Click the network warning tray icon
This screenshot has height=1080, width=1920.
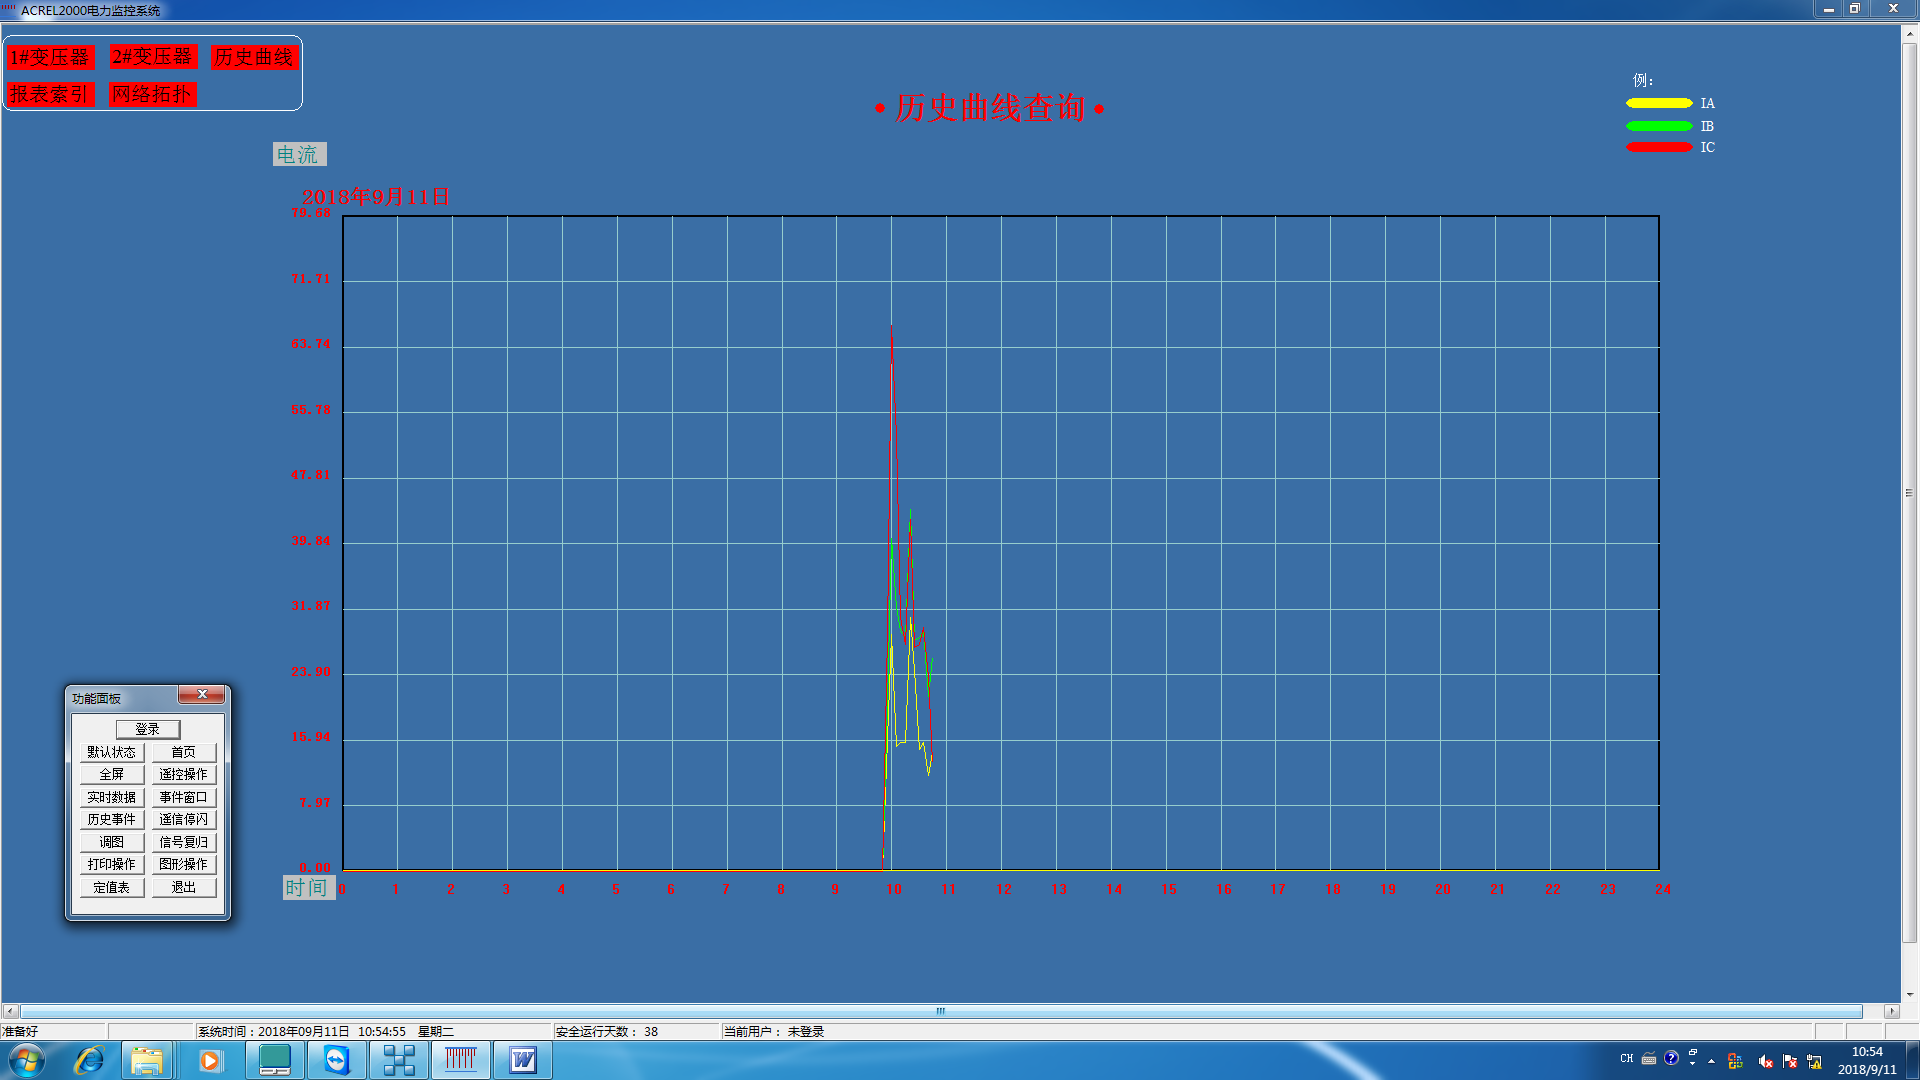tap(1814, 1061)
